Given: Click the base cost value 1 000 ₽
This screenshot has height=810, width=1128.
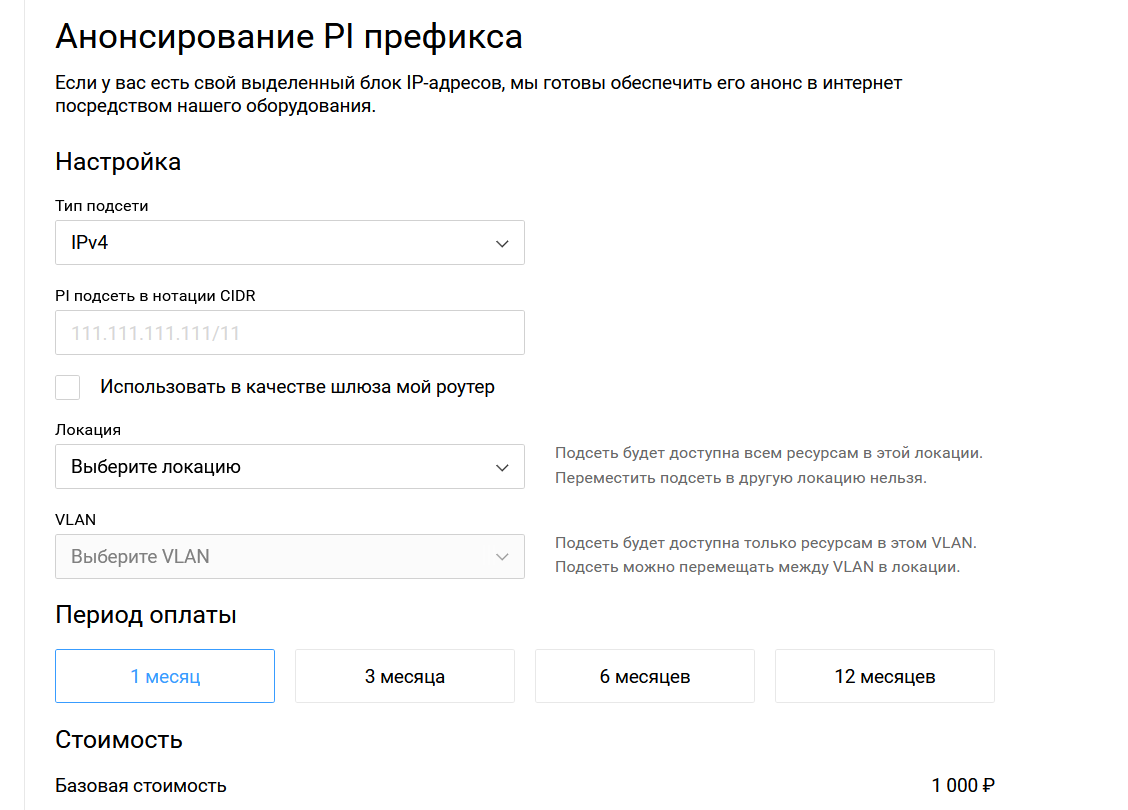Looking at the screenshot, I should pos(963,786).
